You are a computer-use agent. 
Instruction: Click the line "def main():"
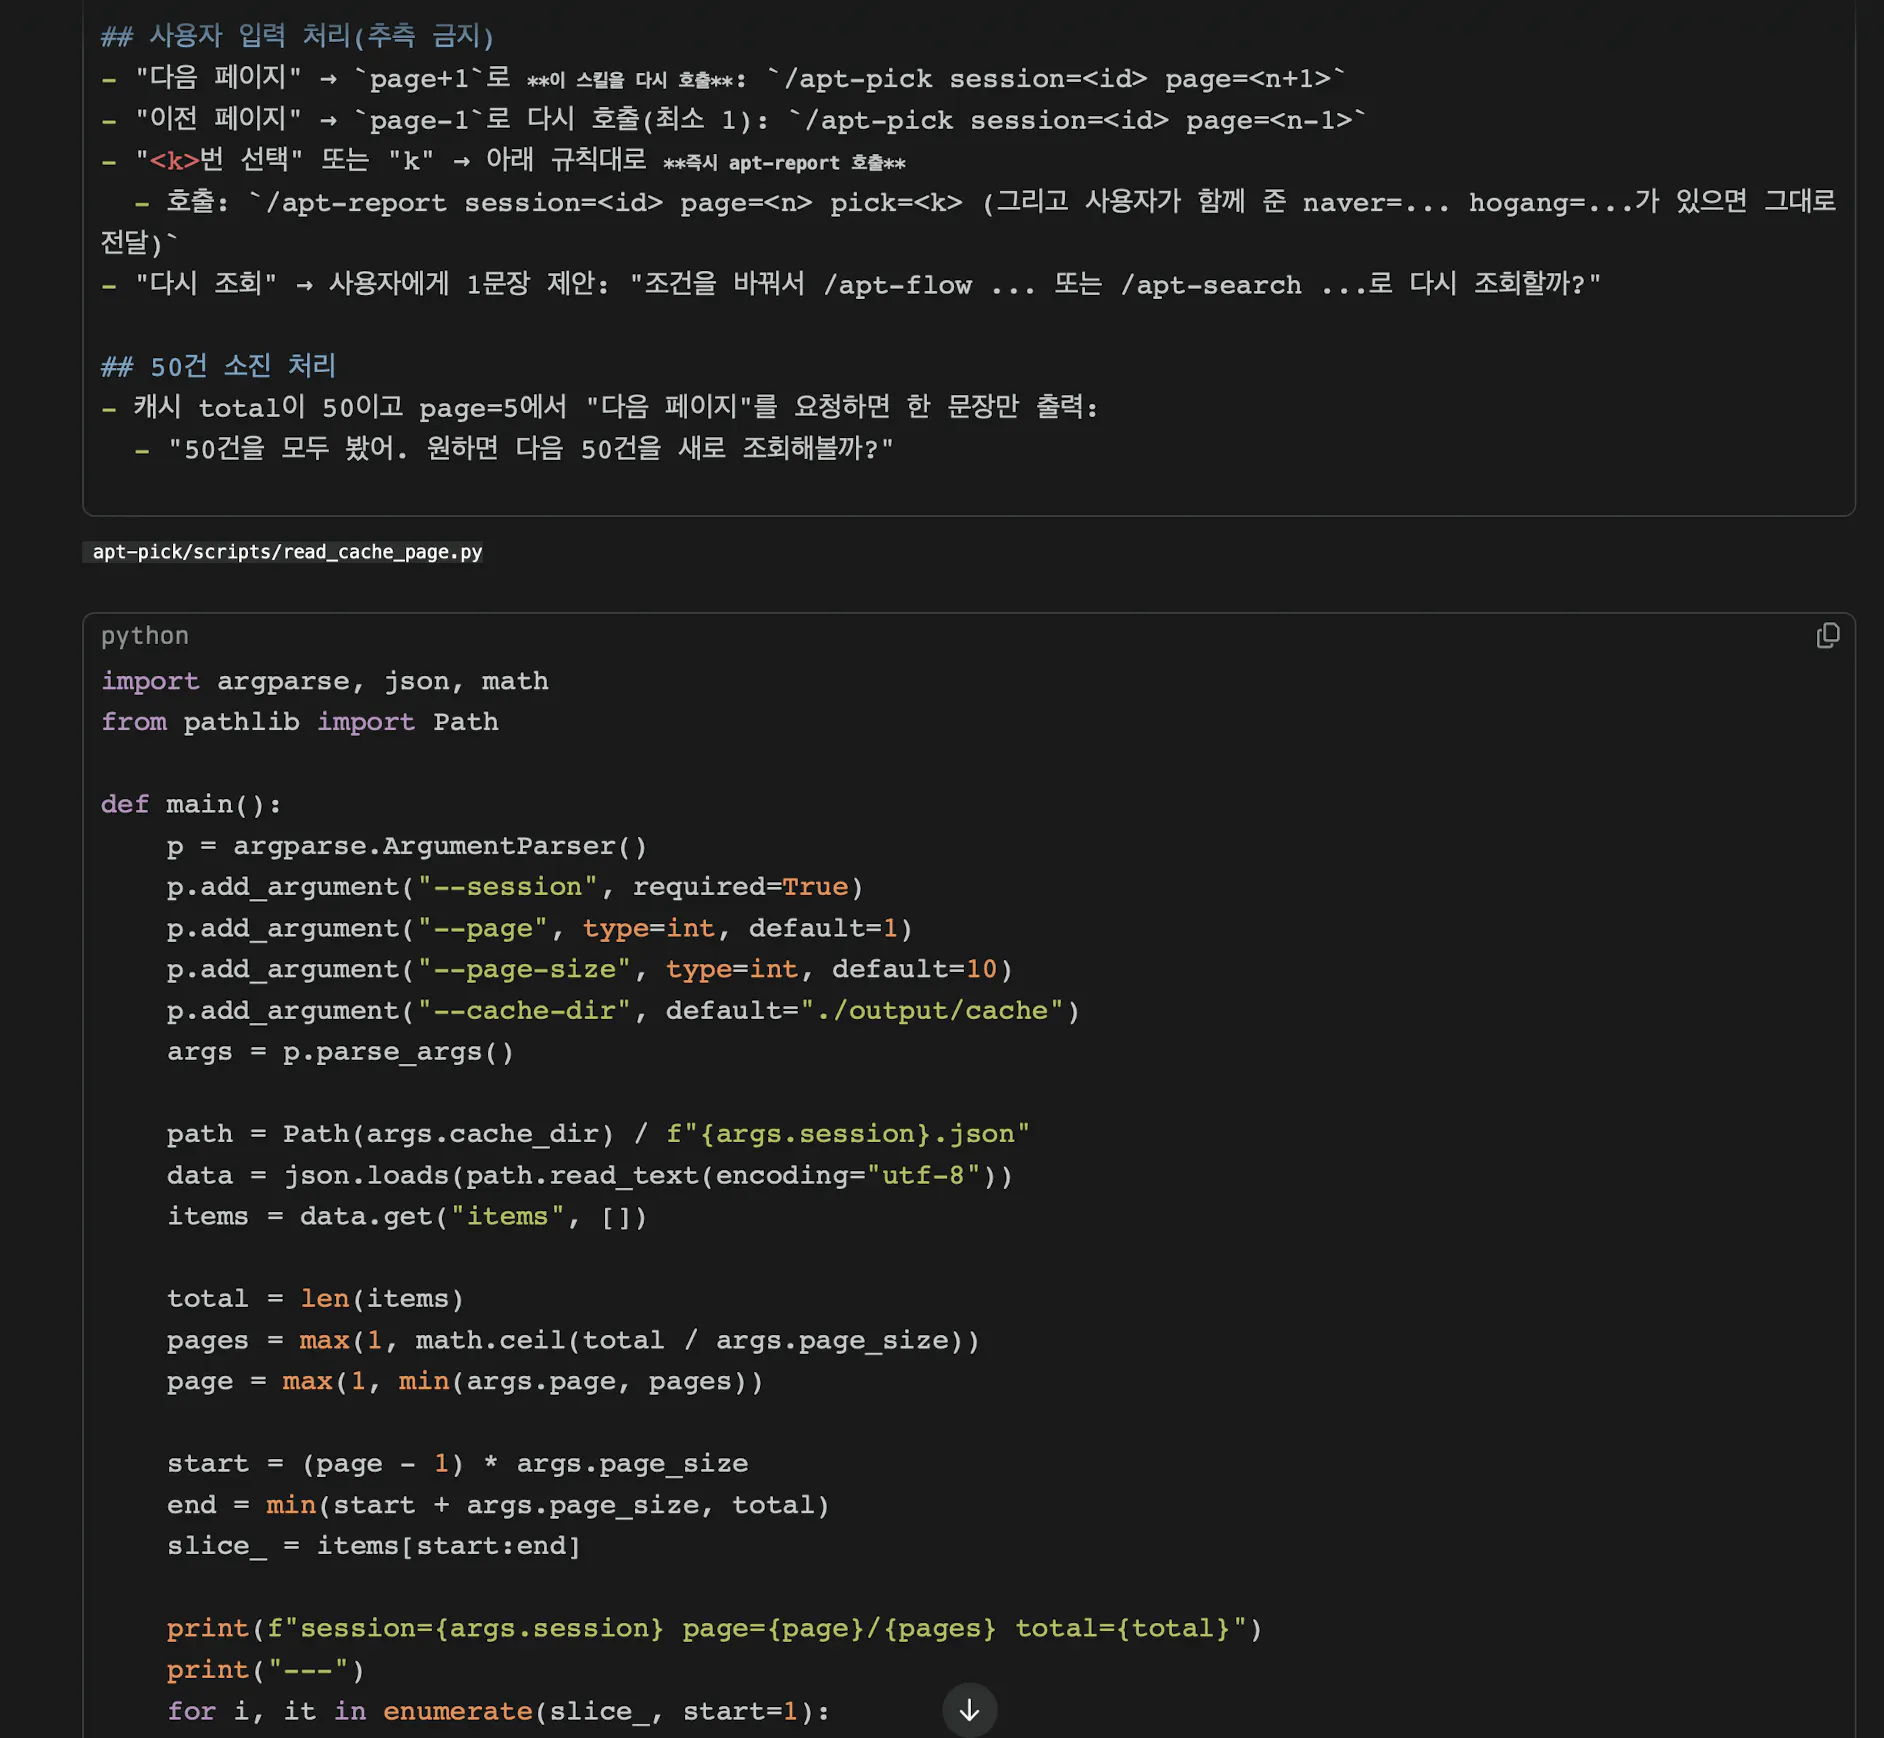192,804
